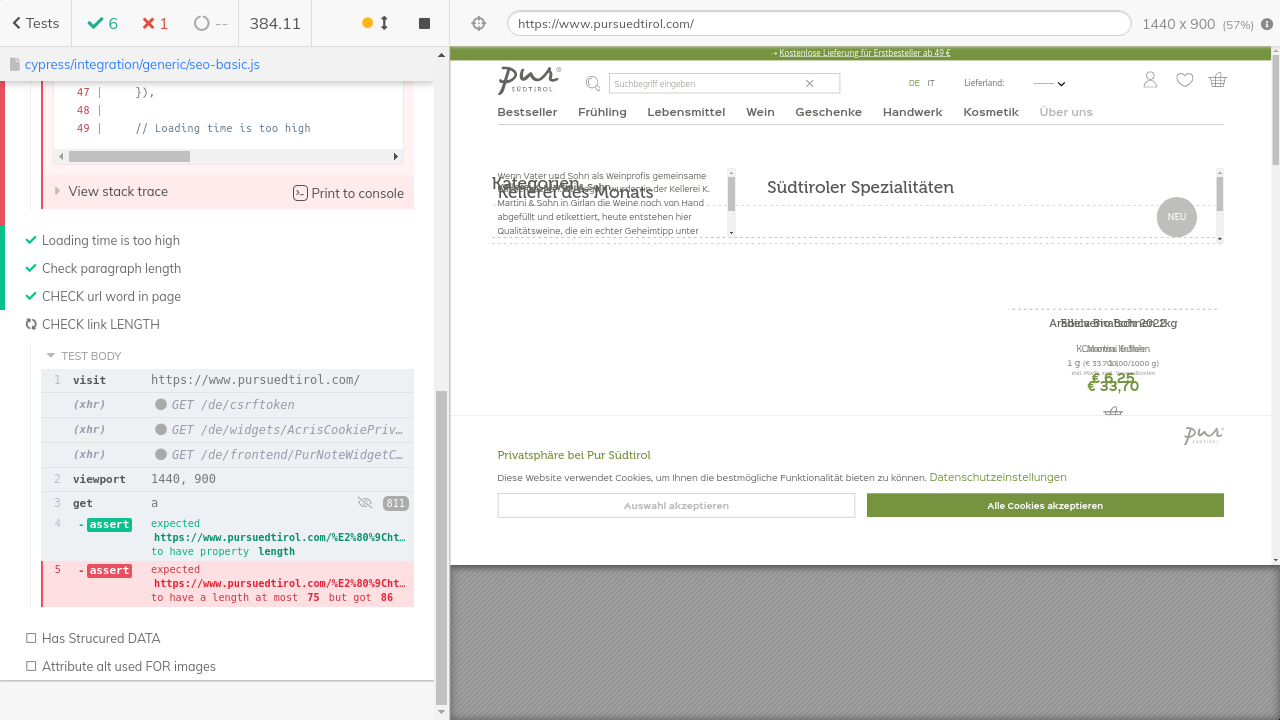This screenshot has height=720, width=1280.
Task: Clear the search field with X icon
Action: pyautogui.click(x=810, y=83)
